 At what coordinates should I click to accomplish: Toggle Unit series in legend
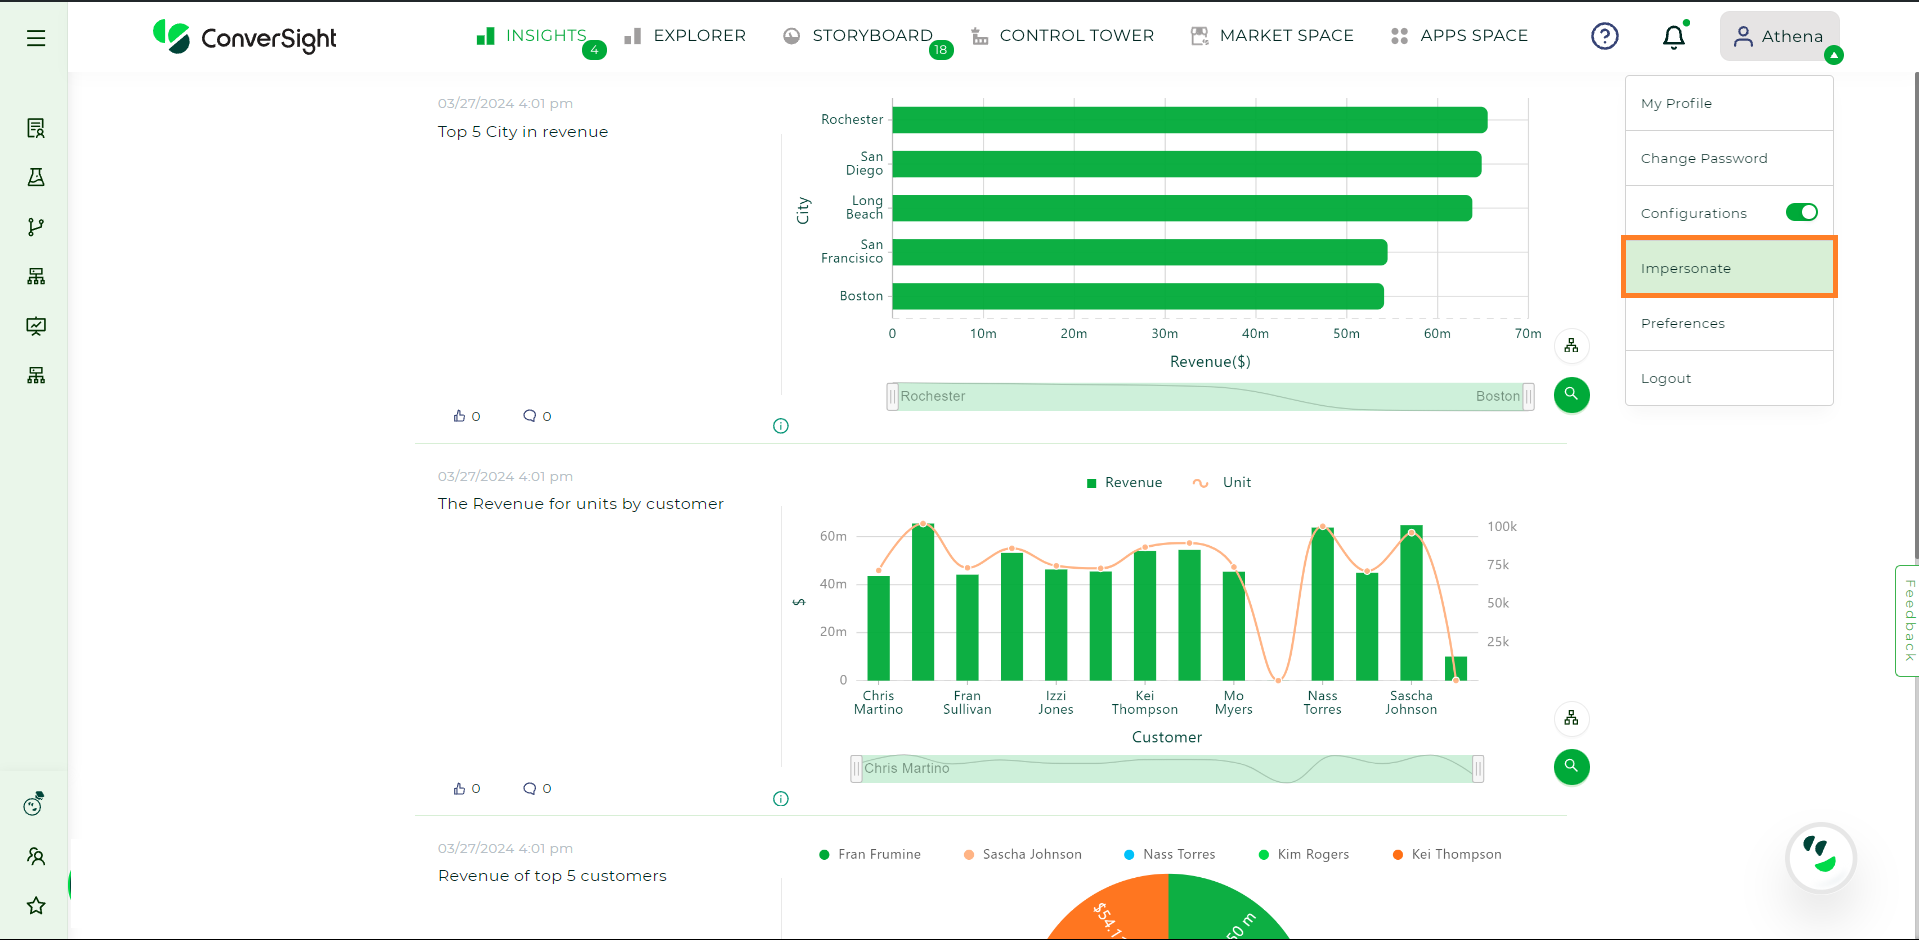pyautogui.click(x=1221, y=482)
